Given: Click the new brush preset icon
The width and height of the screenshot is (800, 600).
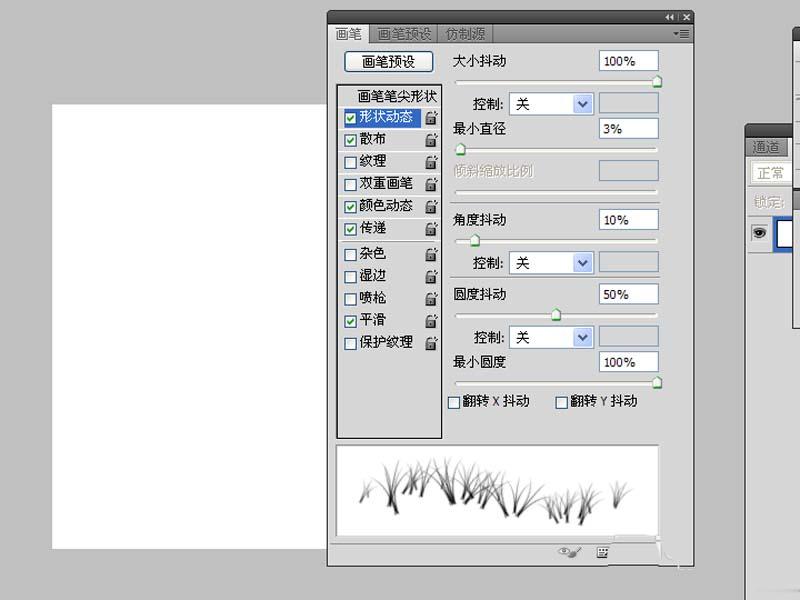Looking at the screenshot, I should tap(603, 551).
